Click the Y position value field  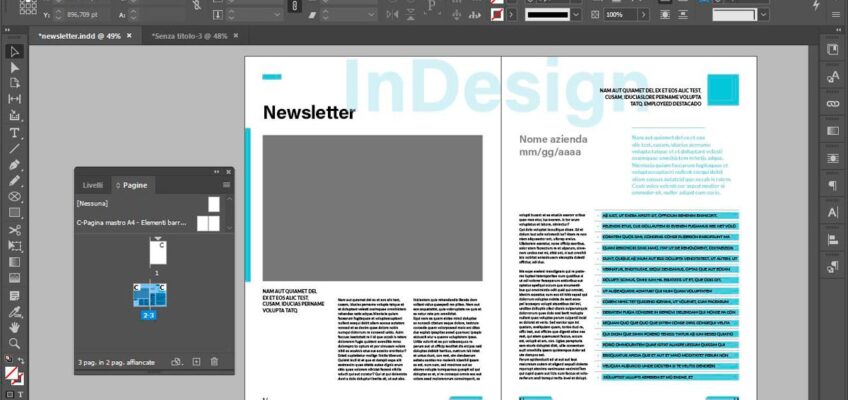click(x=85, y=15)
